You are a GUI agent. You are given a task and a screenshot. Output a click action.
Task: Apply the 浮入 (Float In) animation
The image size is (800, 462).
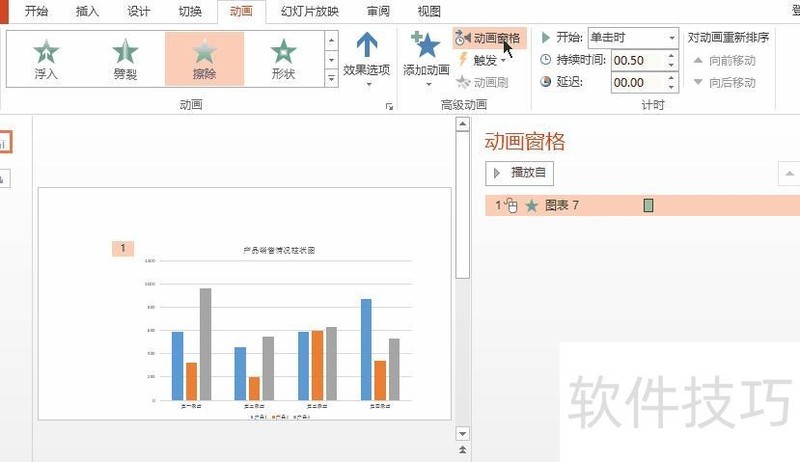[x=46, y=59]
